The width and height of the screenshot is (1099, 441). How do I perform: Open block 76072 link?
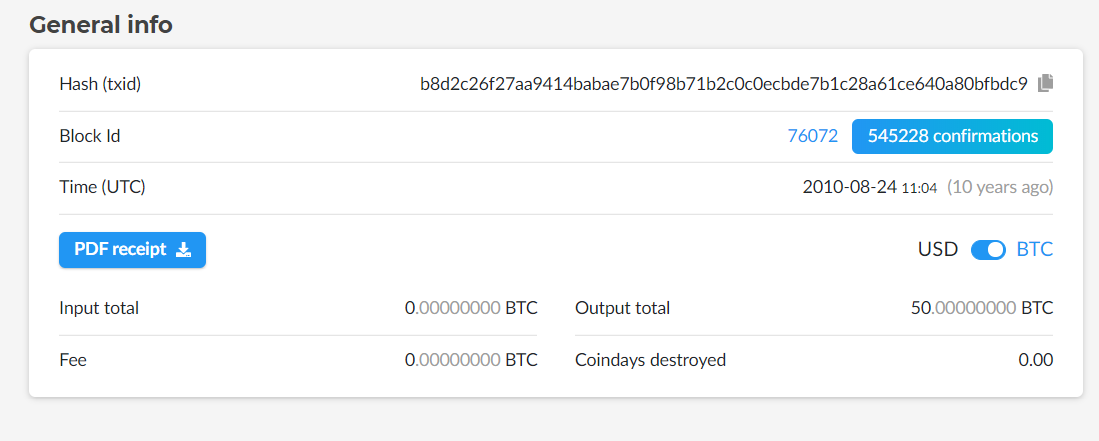pos(812,136)
